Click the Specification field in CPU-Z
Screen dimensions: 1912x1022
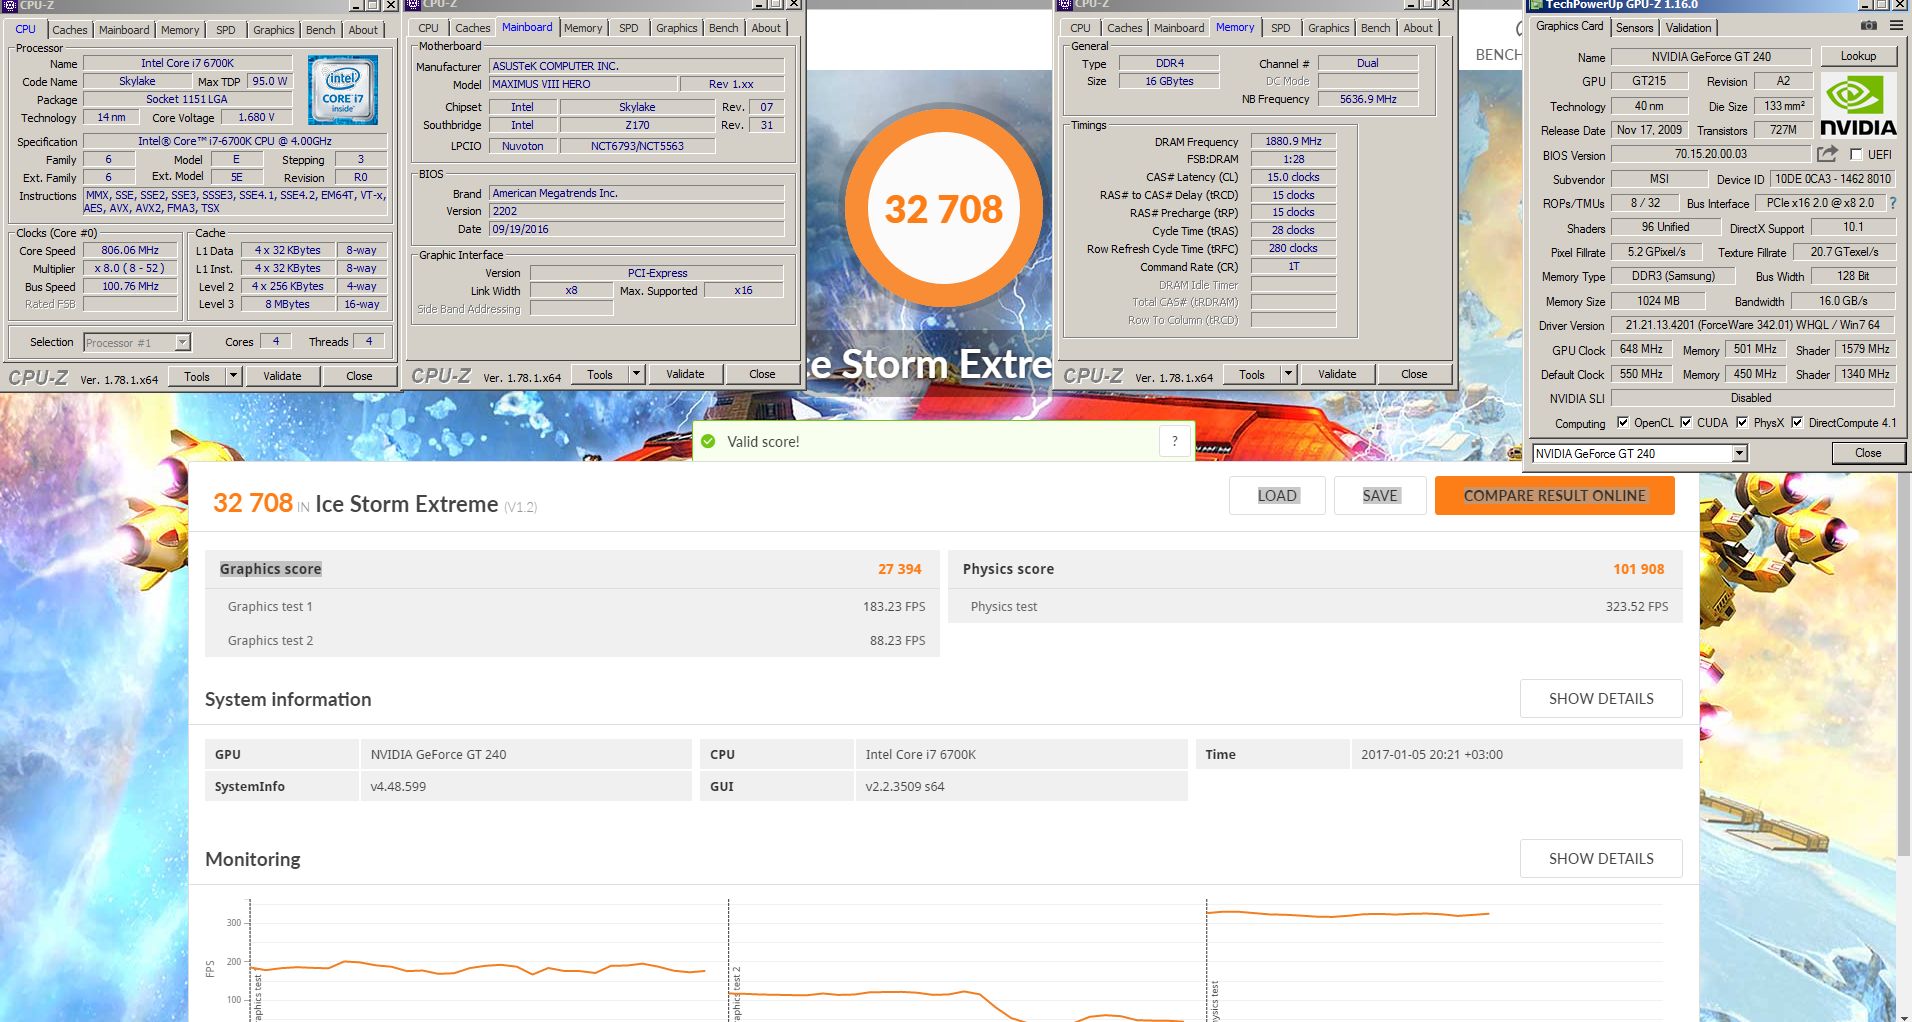(235, 141)
